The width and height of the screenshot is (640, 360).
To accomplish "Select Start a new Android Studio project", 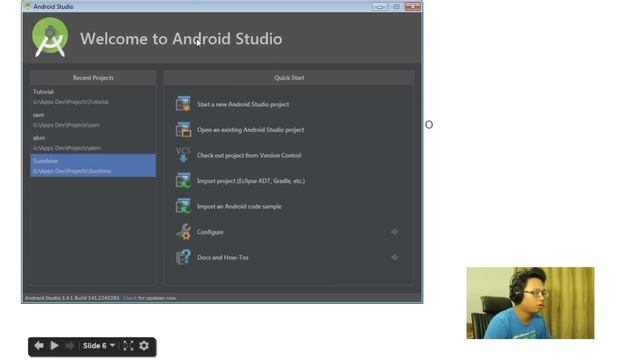I will [243, 104].
